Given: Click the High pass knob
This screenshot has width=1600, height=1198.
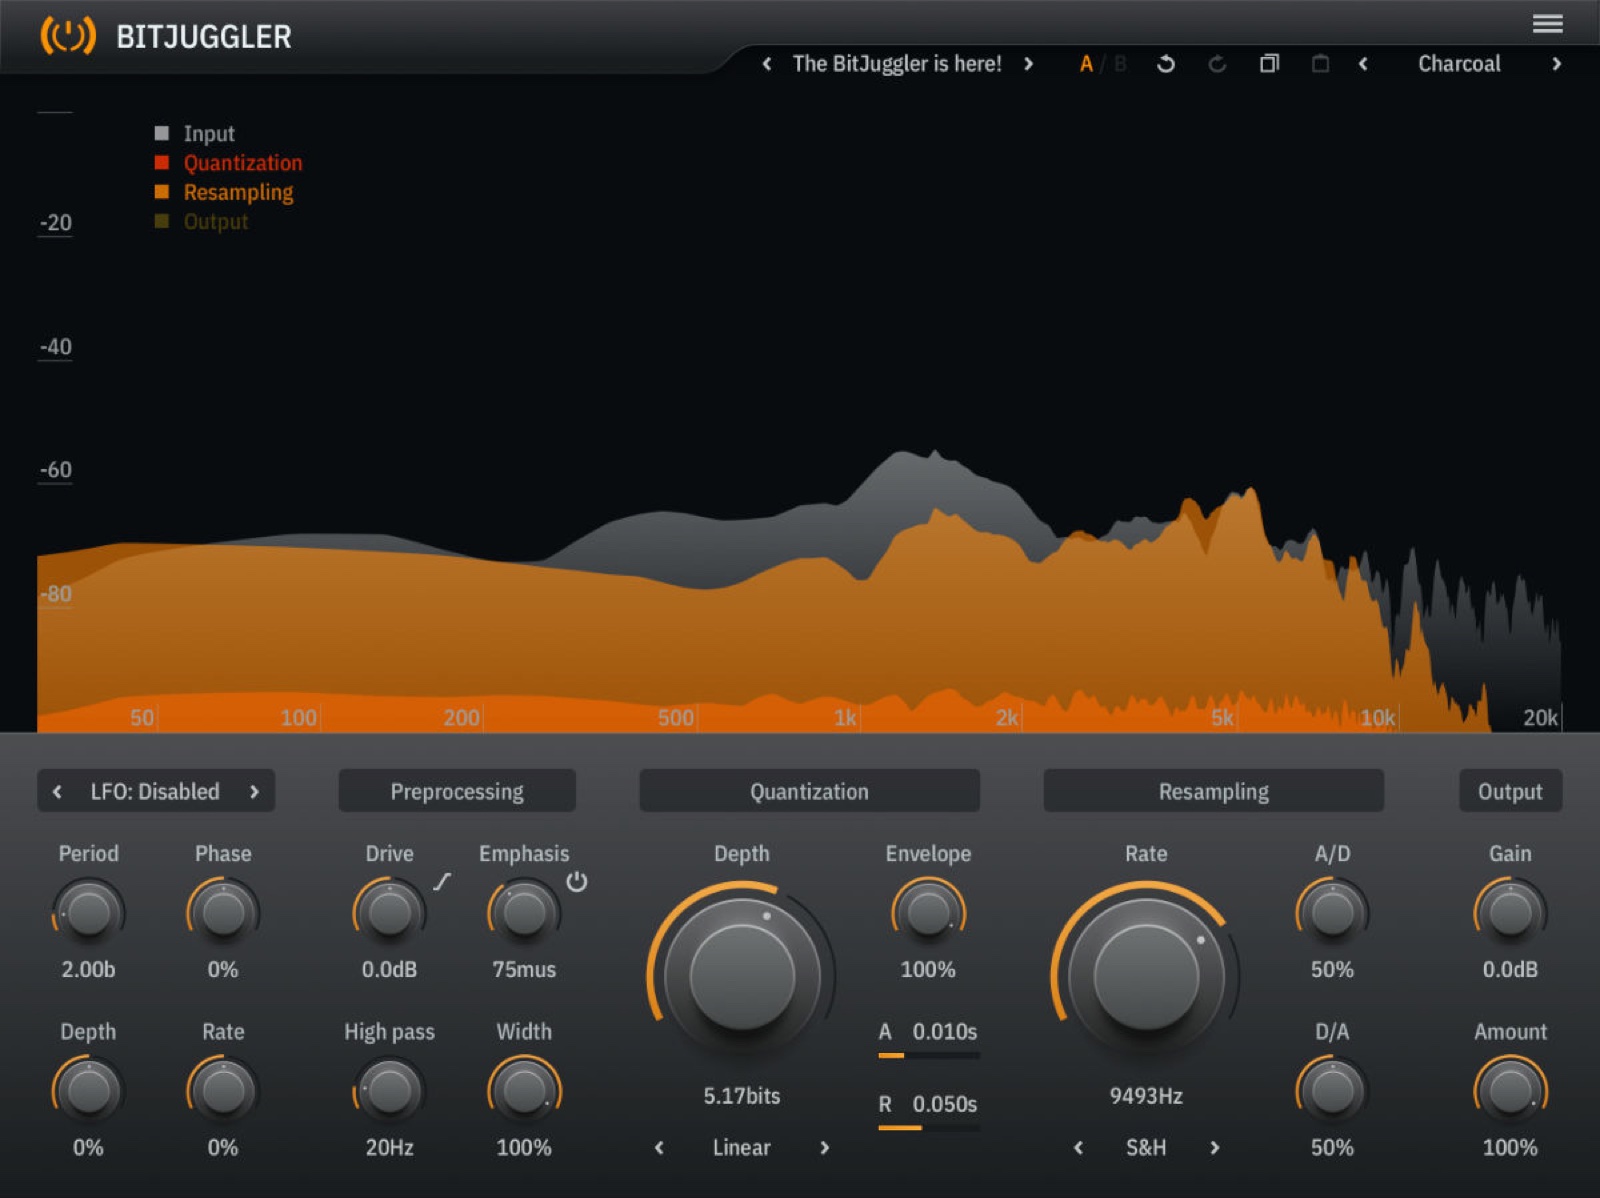Looking at the screenshot, I should click(389, 1091).
